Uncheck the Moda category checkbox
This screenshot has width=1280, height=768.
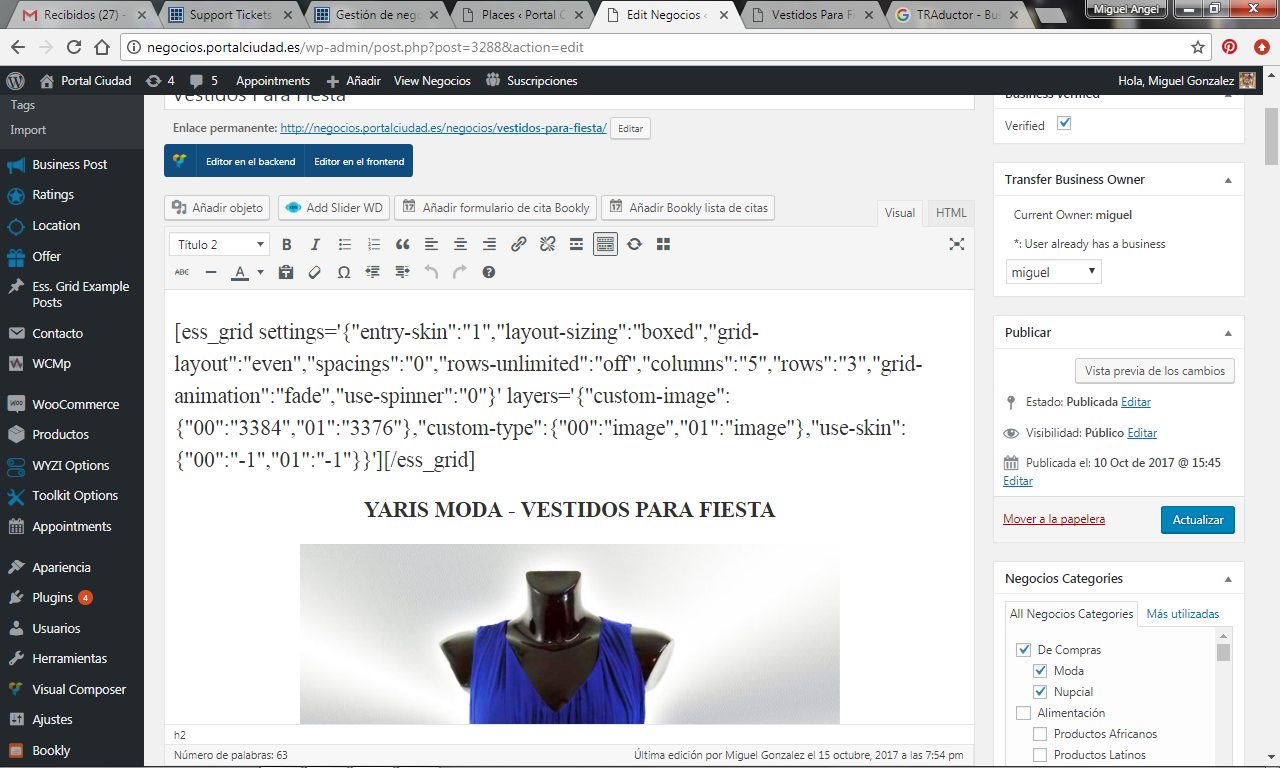coord(1041,671)
